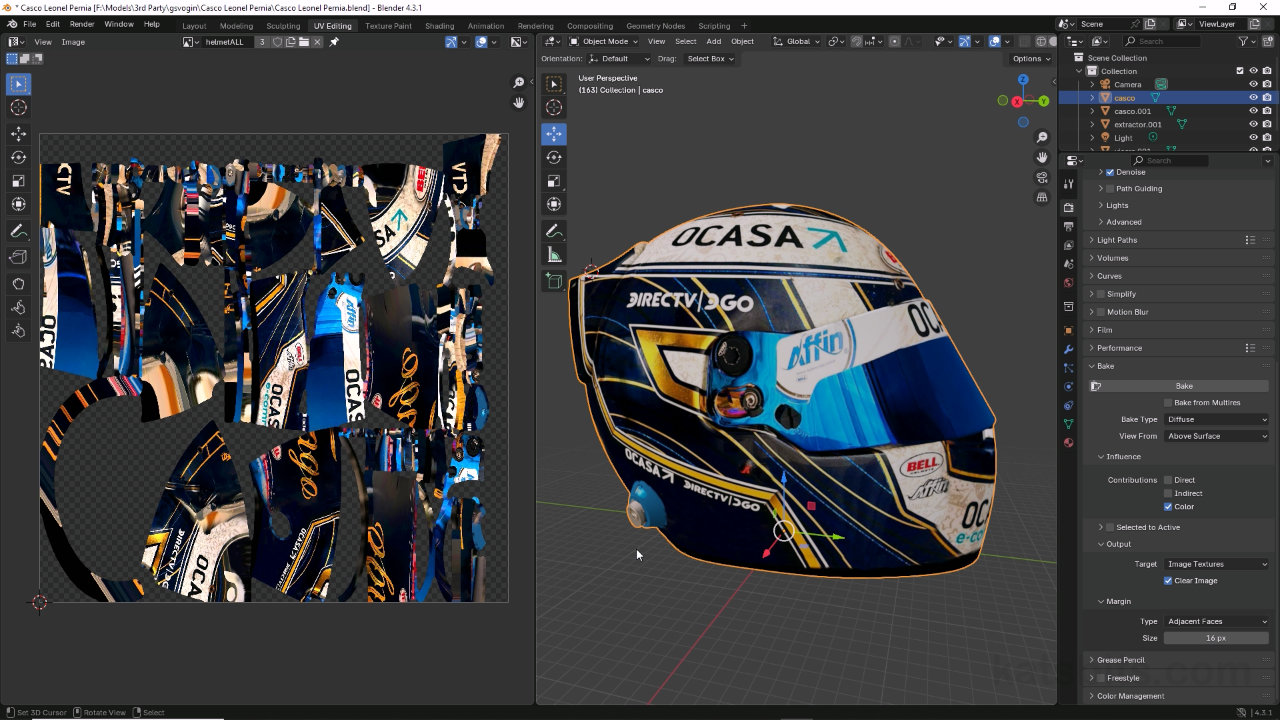
Task: Enable the Direct contribution checkbox
Action: click(x=1168, y=480)
